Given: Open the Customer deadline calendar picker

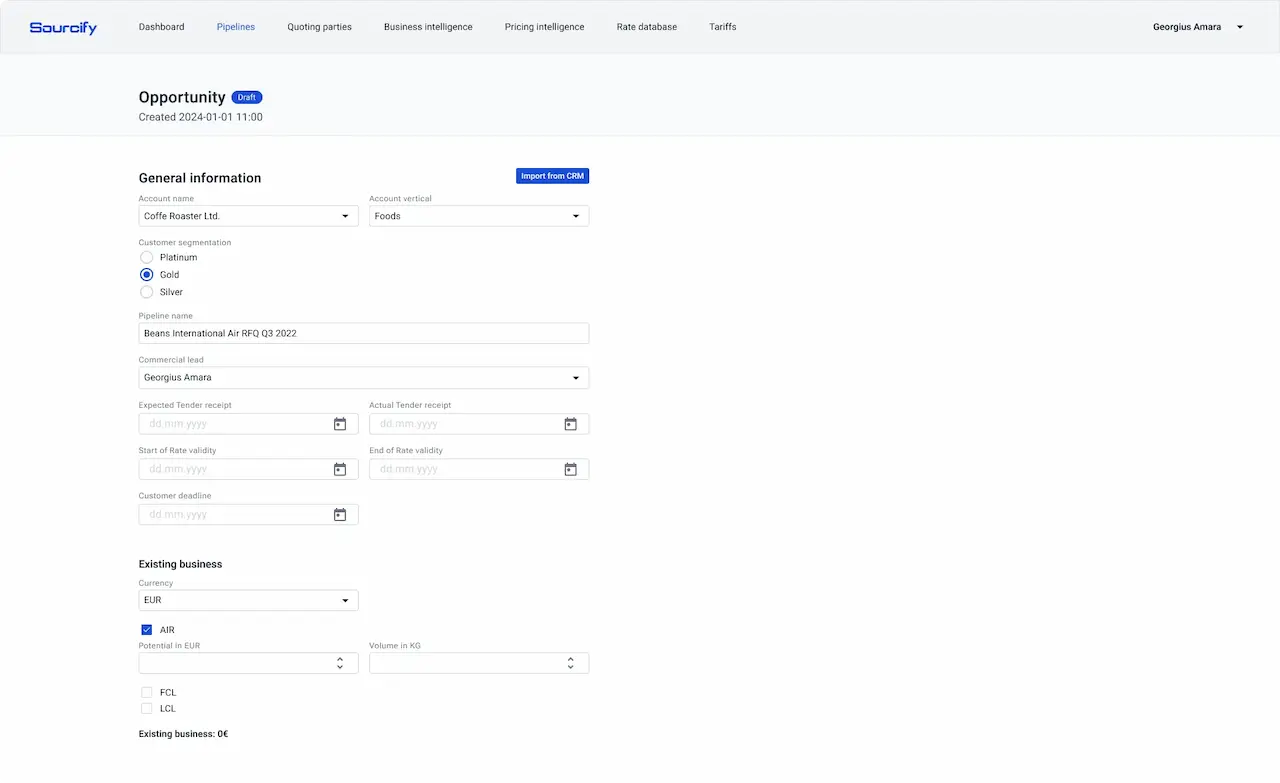Looking at the screenshot, I should (340, 513).
